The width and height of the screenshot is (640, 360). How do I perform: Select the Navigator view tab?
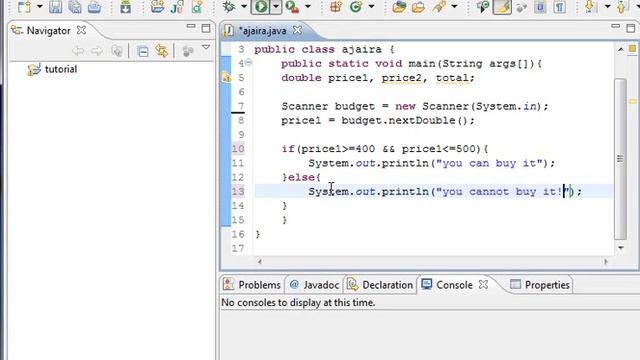pyautogui.click(x=48, y=31)
